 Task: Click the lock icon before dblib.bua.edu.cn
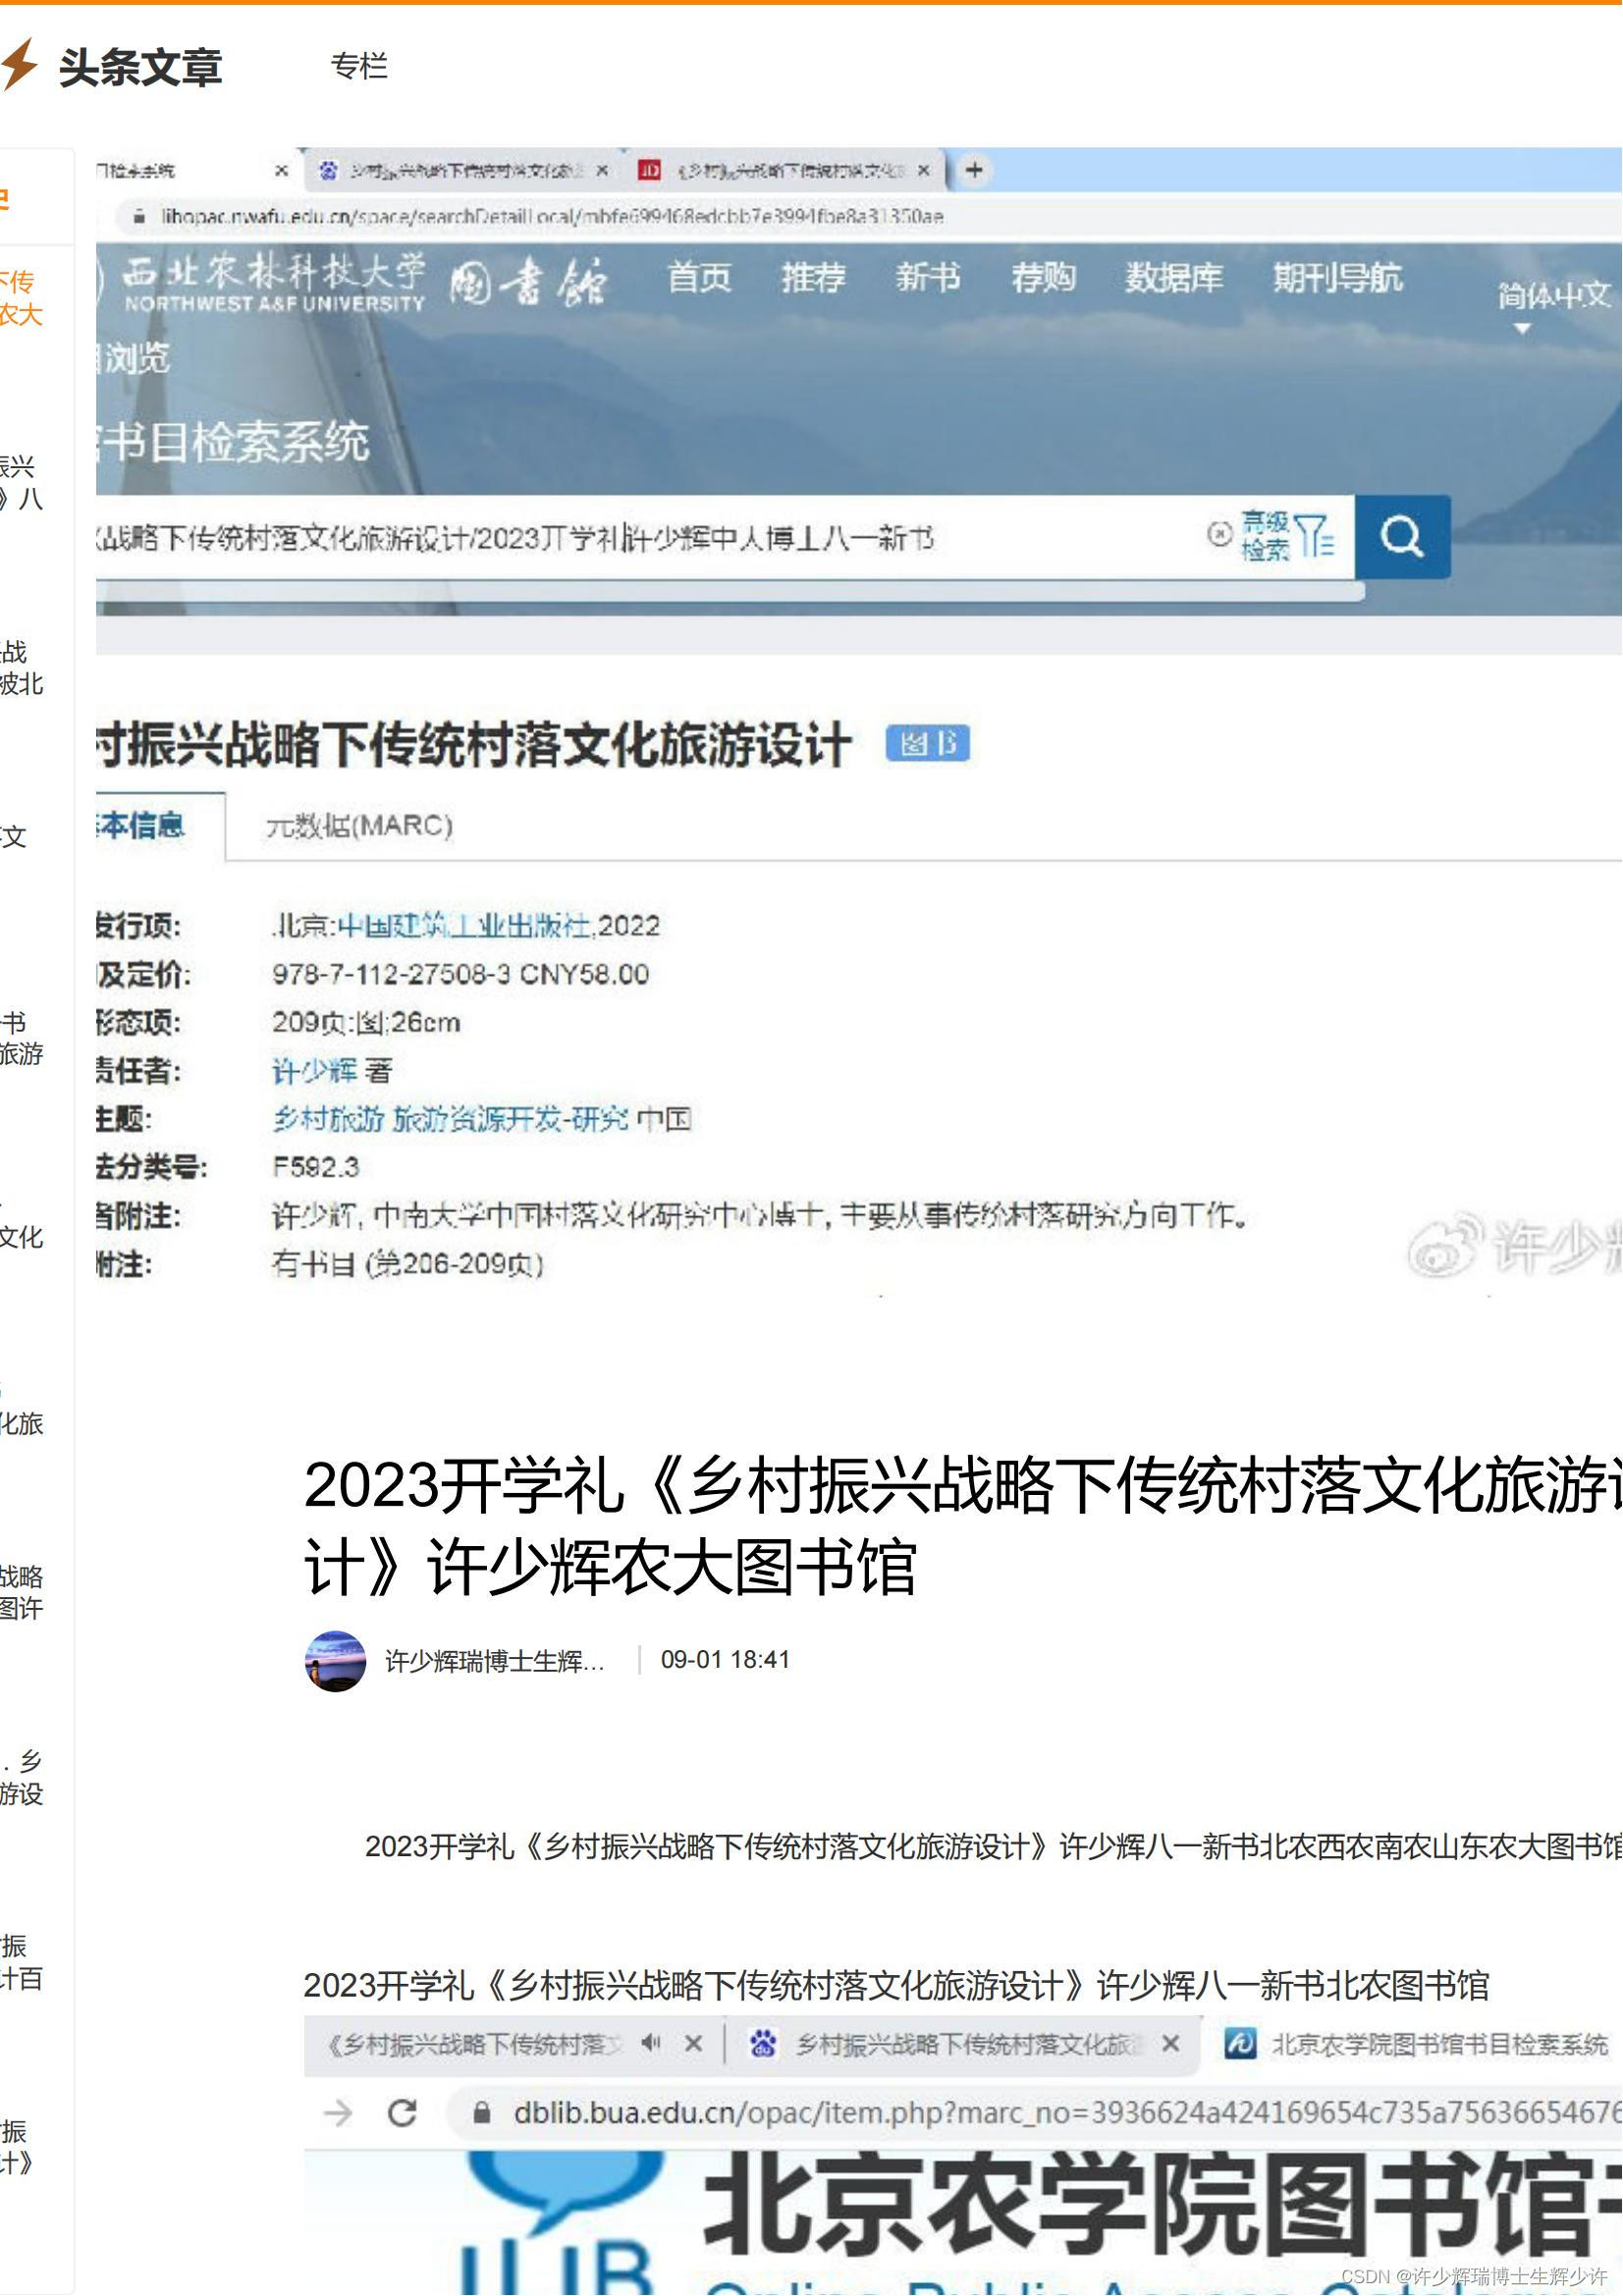pos(482,2113)
